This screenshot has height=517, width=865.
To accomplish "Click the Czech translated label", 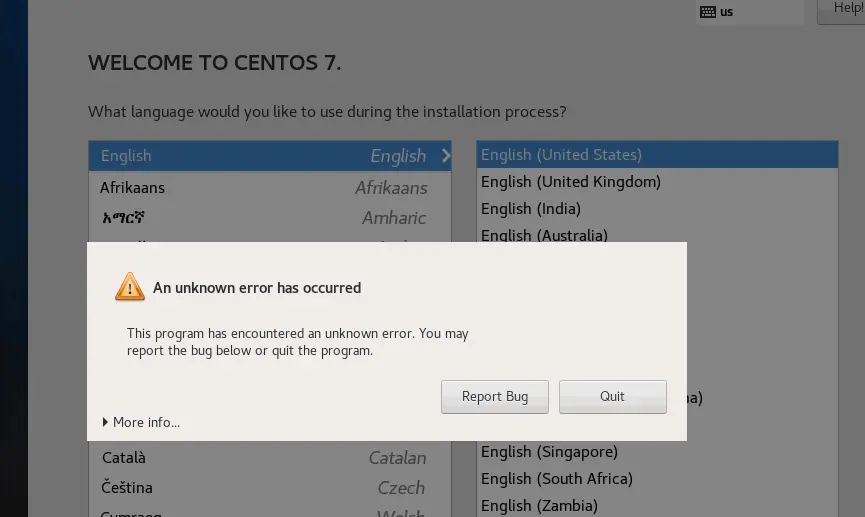I will [401, 488].
